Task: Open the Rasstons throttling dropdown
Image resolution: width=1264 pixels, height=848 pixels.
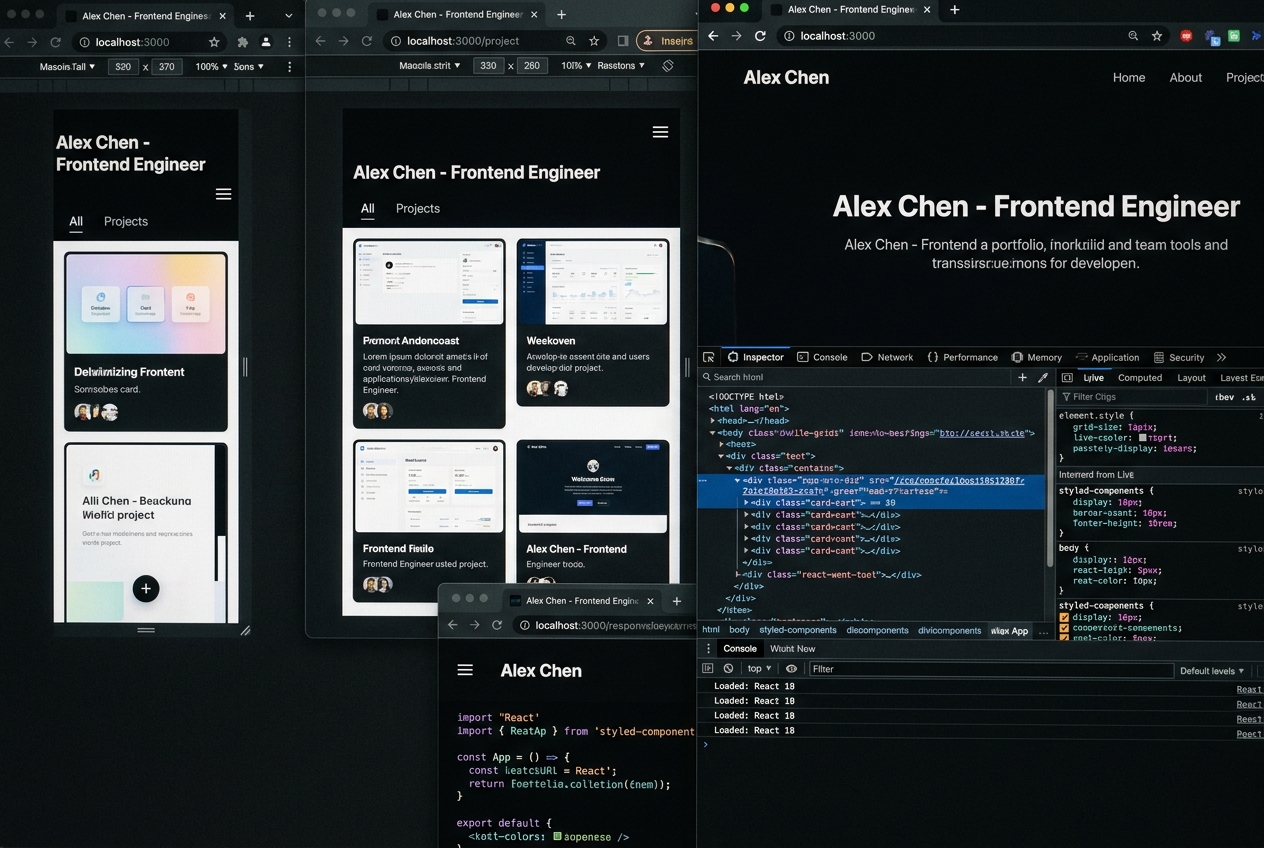Action: pyautogui.click(x=622, y=65)
